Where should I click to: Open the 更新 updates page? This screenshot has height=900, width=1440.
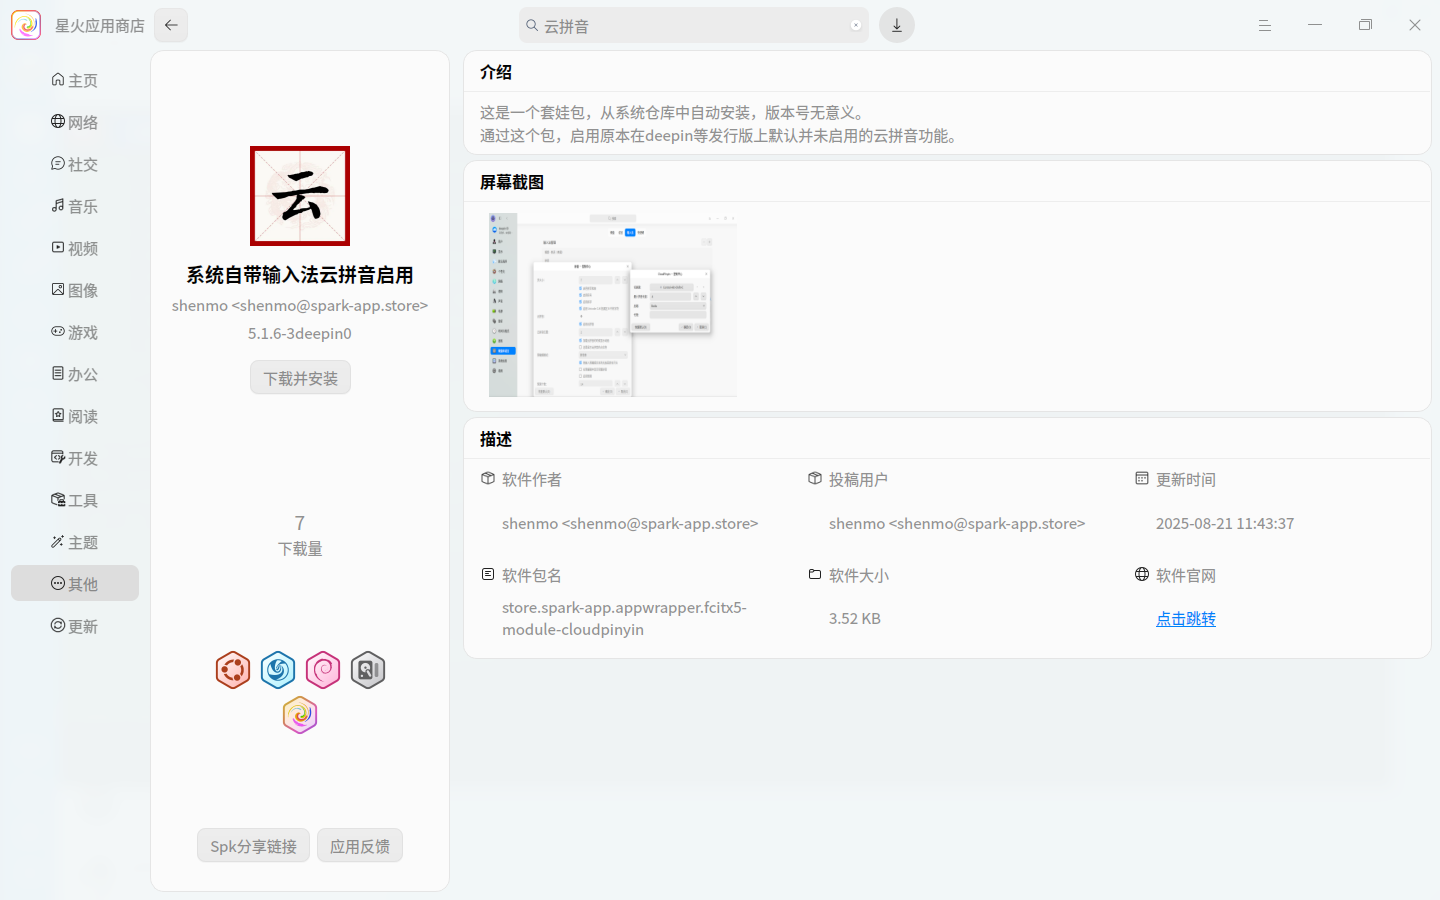pos(75,626)
